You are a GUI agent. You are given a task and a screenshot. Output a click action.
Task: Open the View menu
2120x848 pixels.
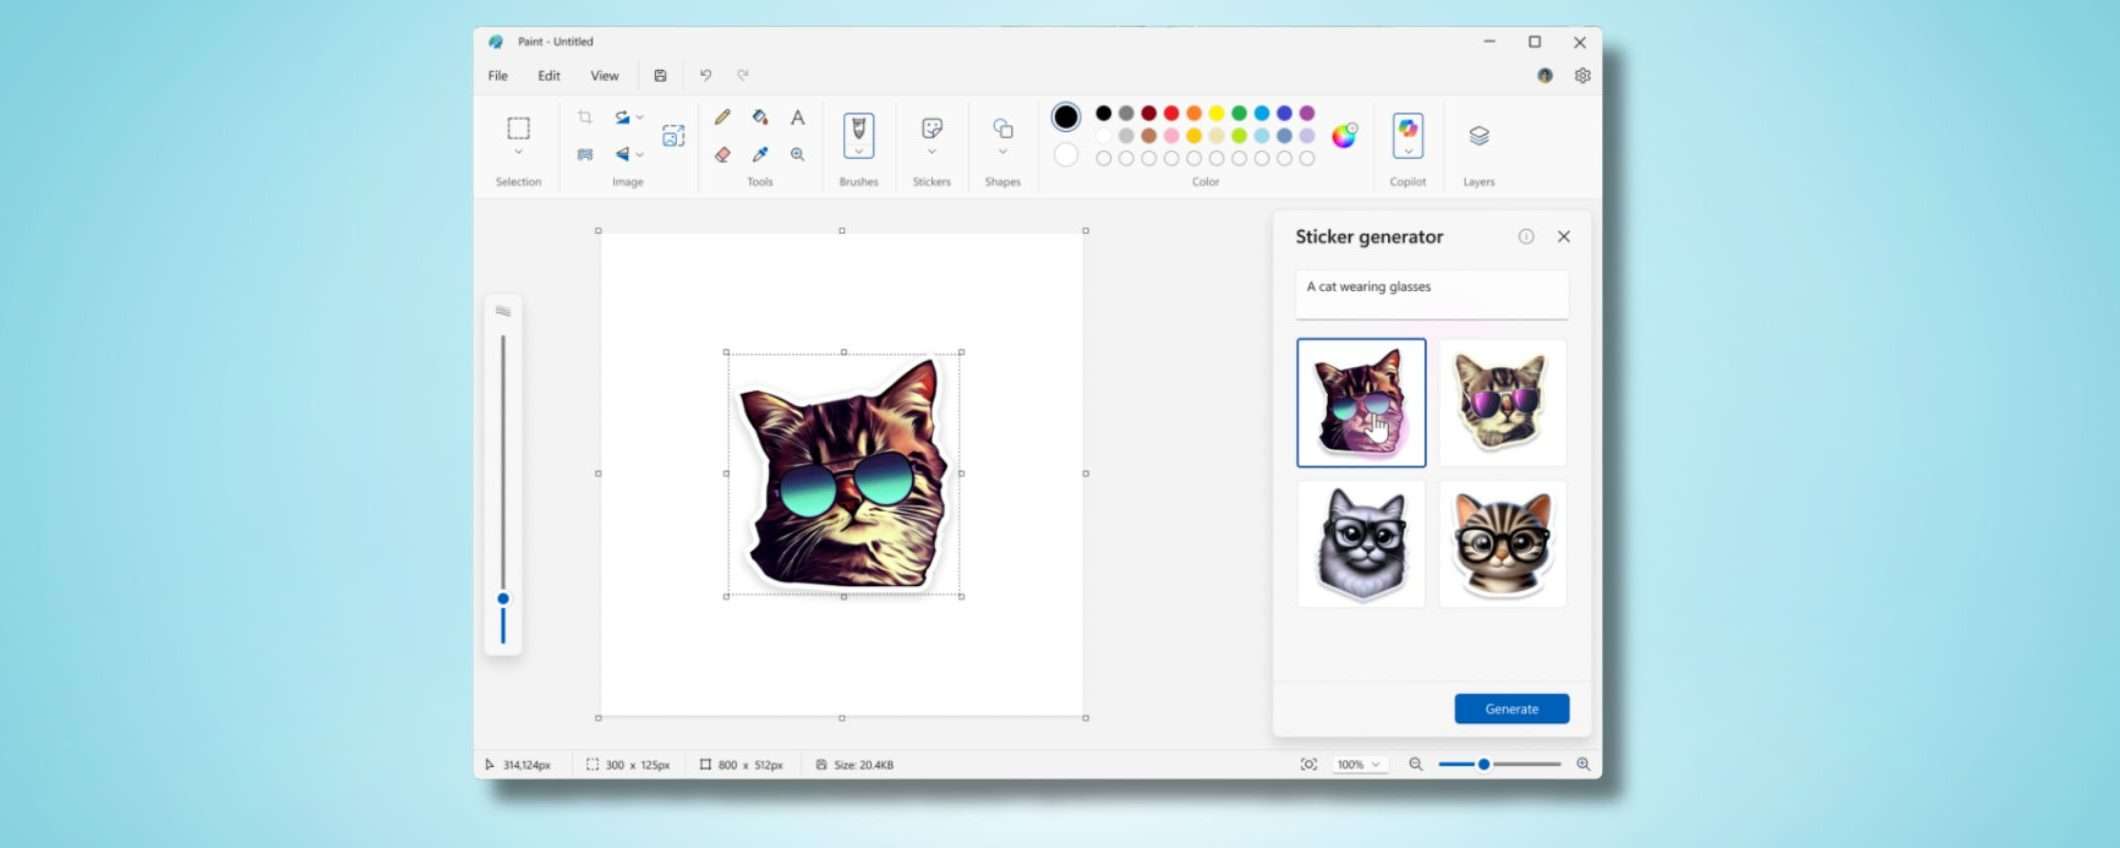point(604,76)
